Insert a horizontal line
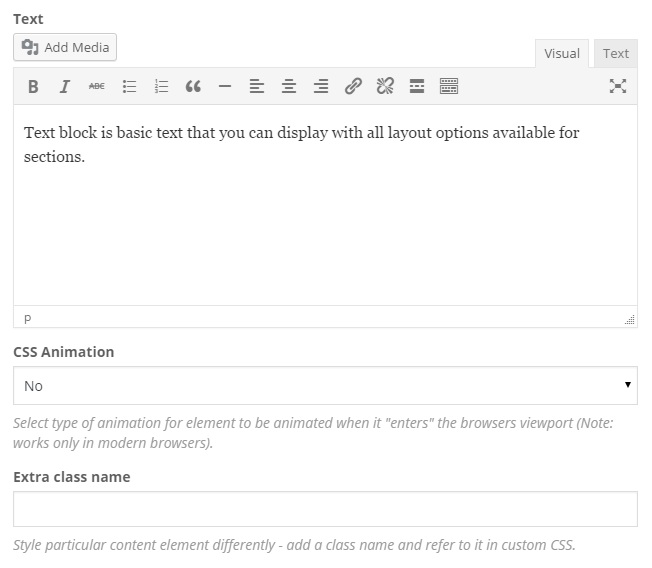The height and width of the screenshot is (568, 652). pyautogui.click(x=225, y=87)
